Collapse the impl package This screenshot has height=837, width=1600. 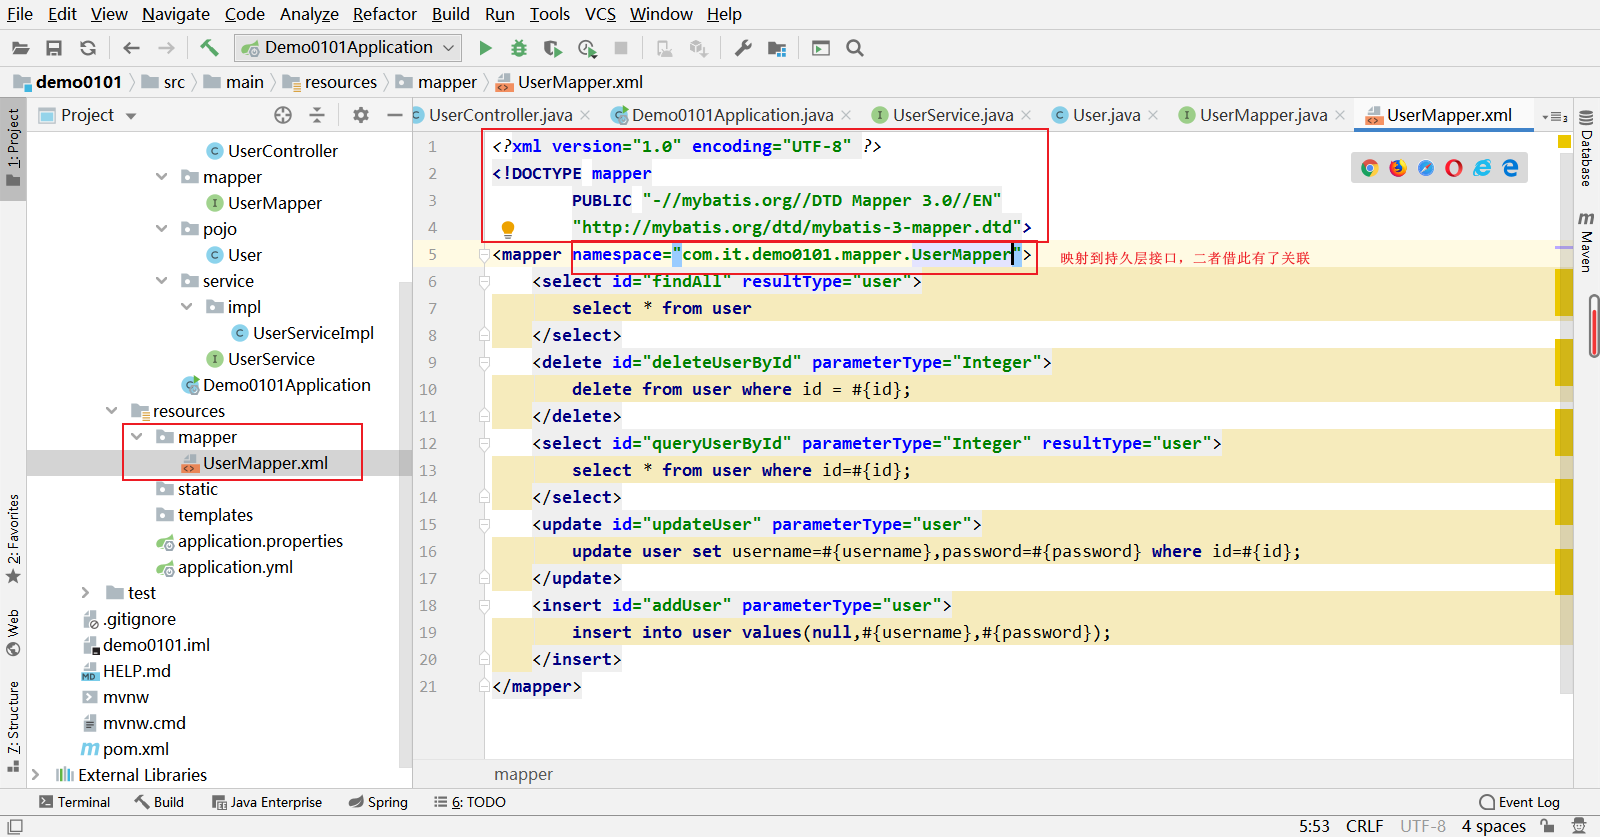point(186,306)
